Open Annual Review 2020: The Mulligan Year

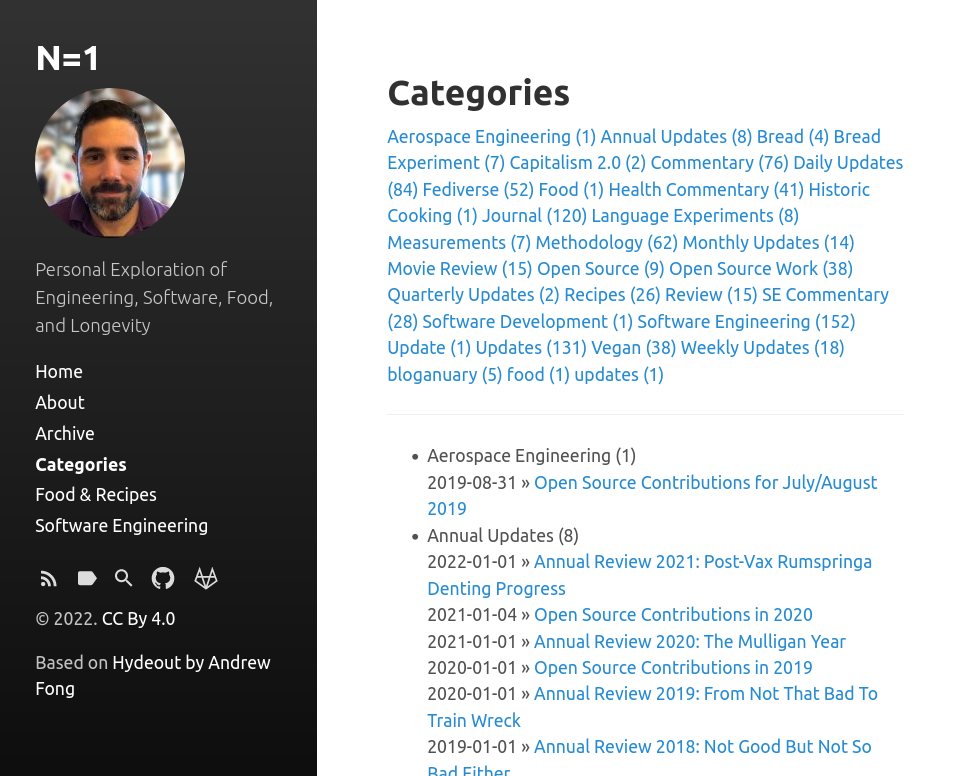[x=689, y=642]
